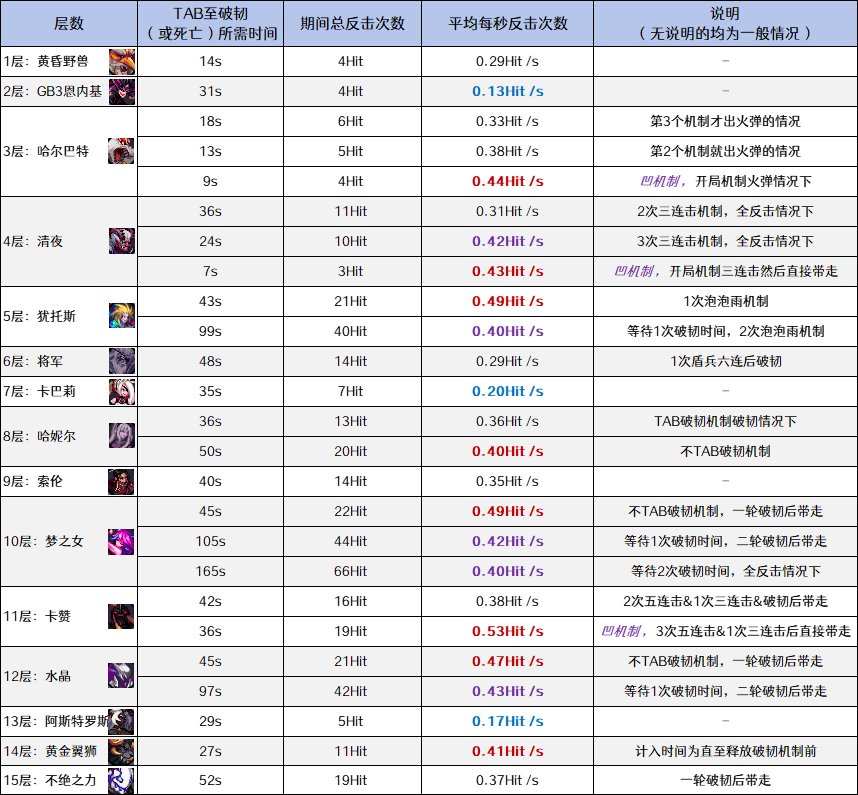This screenshot has height=795, width=858.
Task: Click the row label 5层：犹托斯
Action: click(39, 316)
